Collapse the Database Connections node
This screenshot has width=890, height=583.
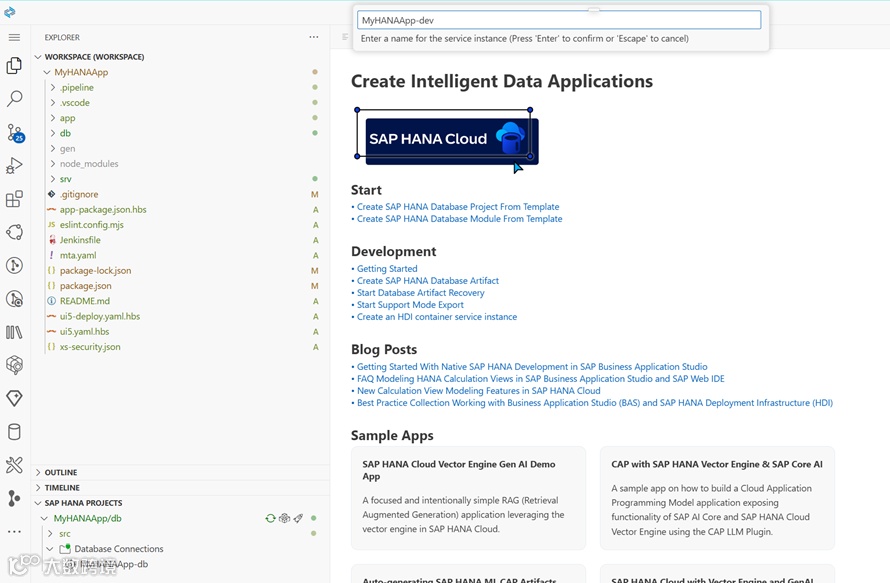point(50,549)
